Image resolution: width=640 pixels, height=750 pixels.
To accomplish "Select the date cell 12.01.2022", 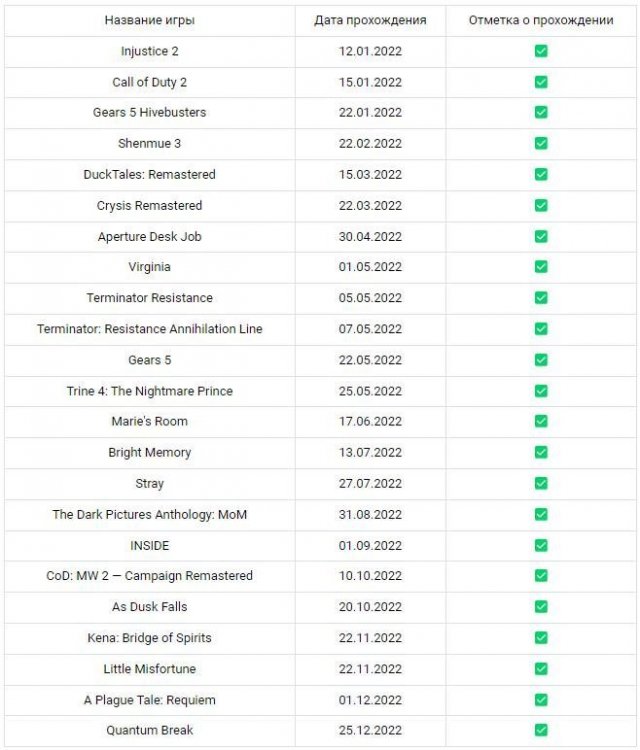I will pyautogui.click(x=370, y=51).
